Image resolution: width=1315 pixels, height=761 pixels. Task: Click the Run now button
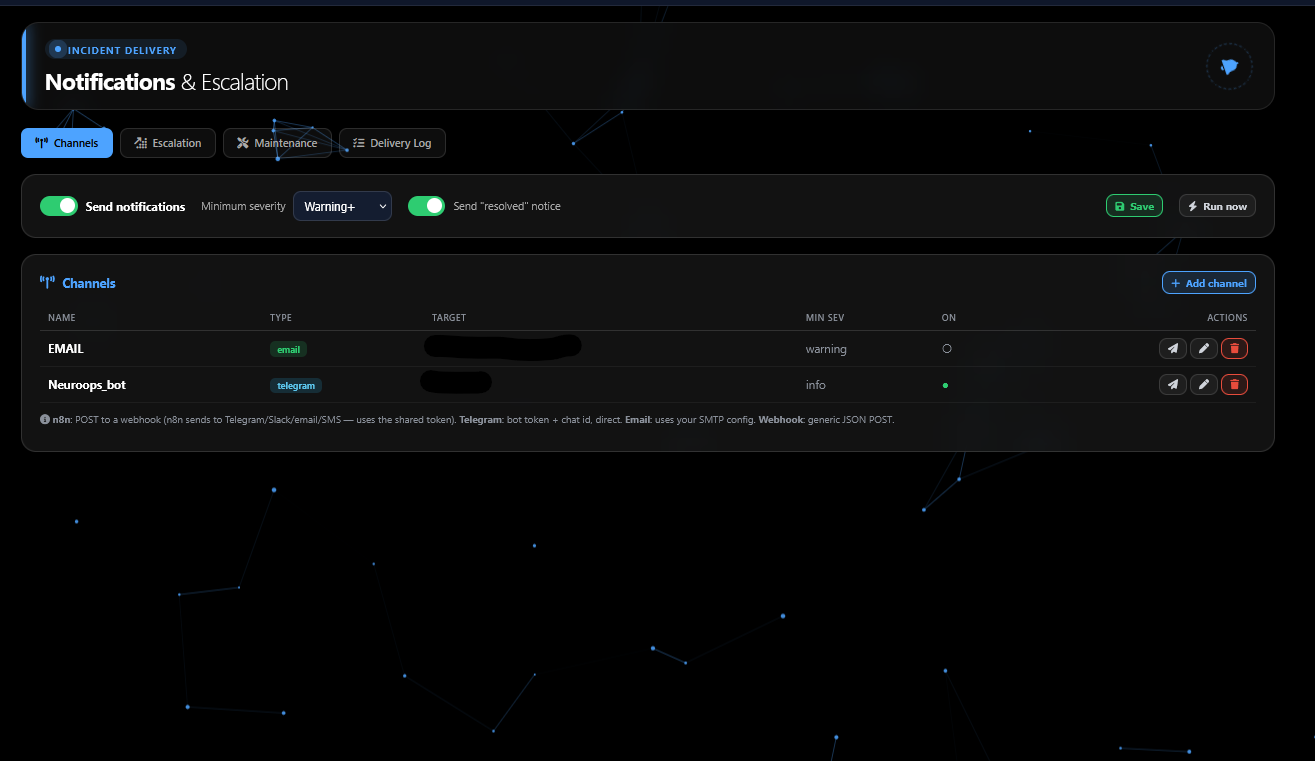[x=1217, y=206]
